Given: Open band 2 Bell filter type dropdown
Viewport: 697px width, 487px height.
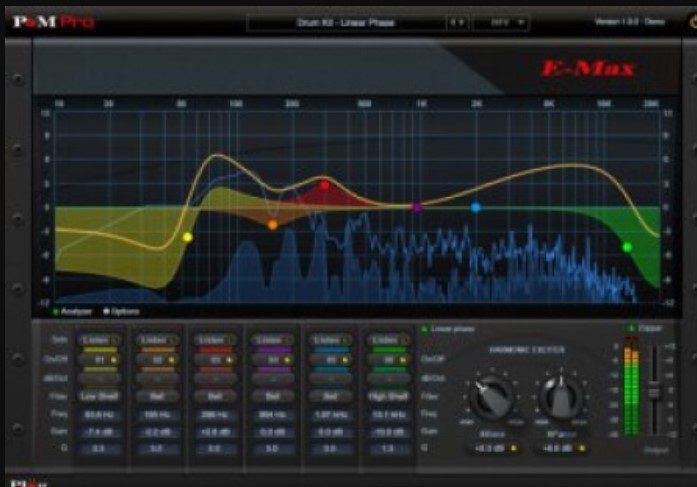Looking at the screenshot, I should point(158,396).
